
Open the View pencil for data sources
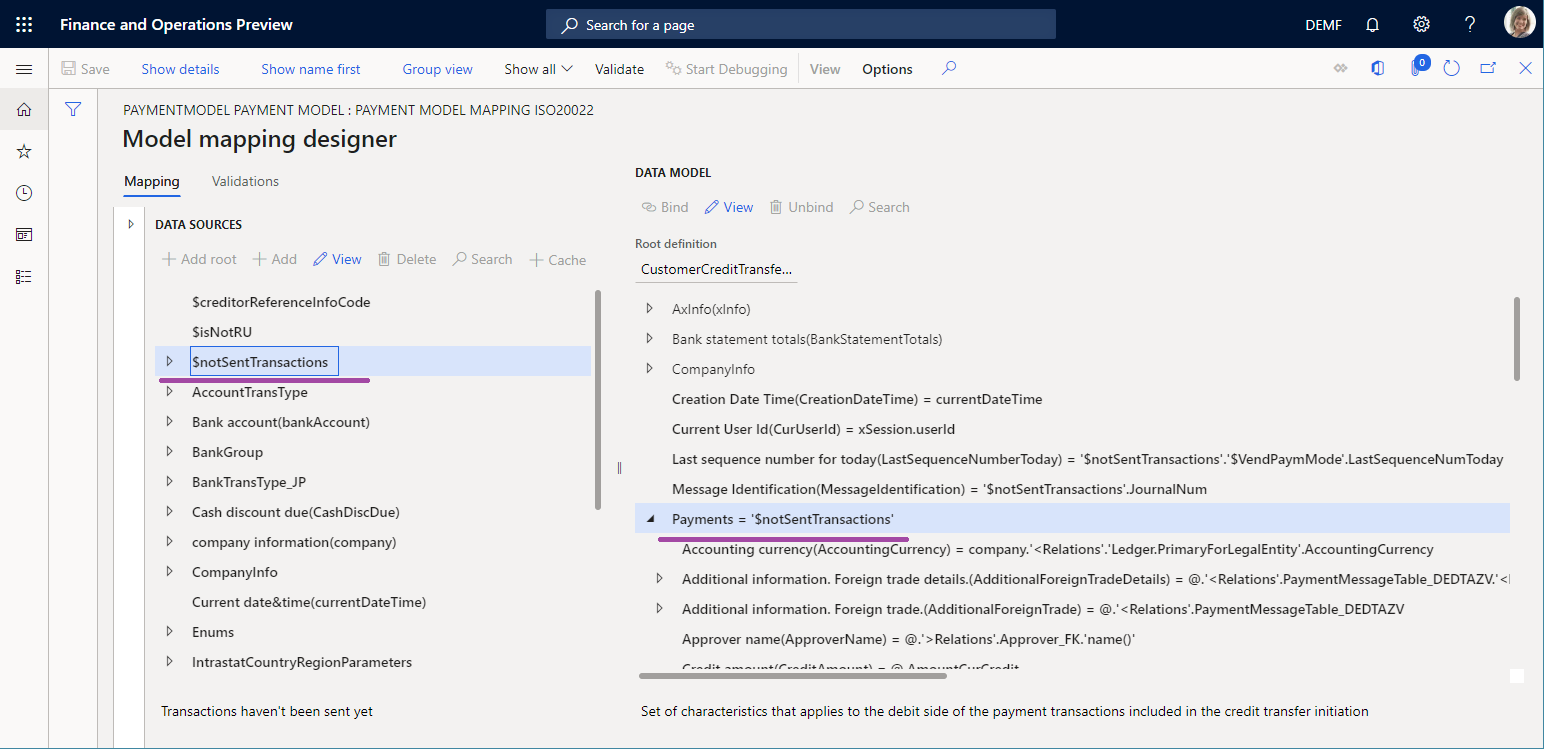(337, 259)
